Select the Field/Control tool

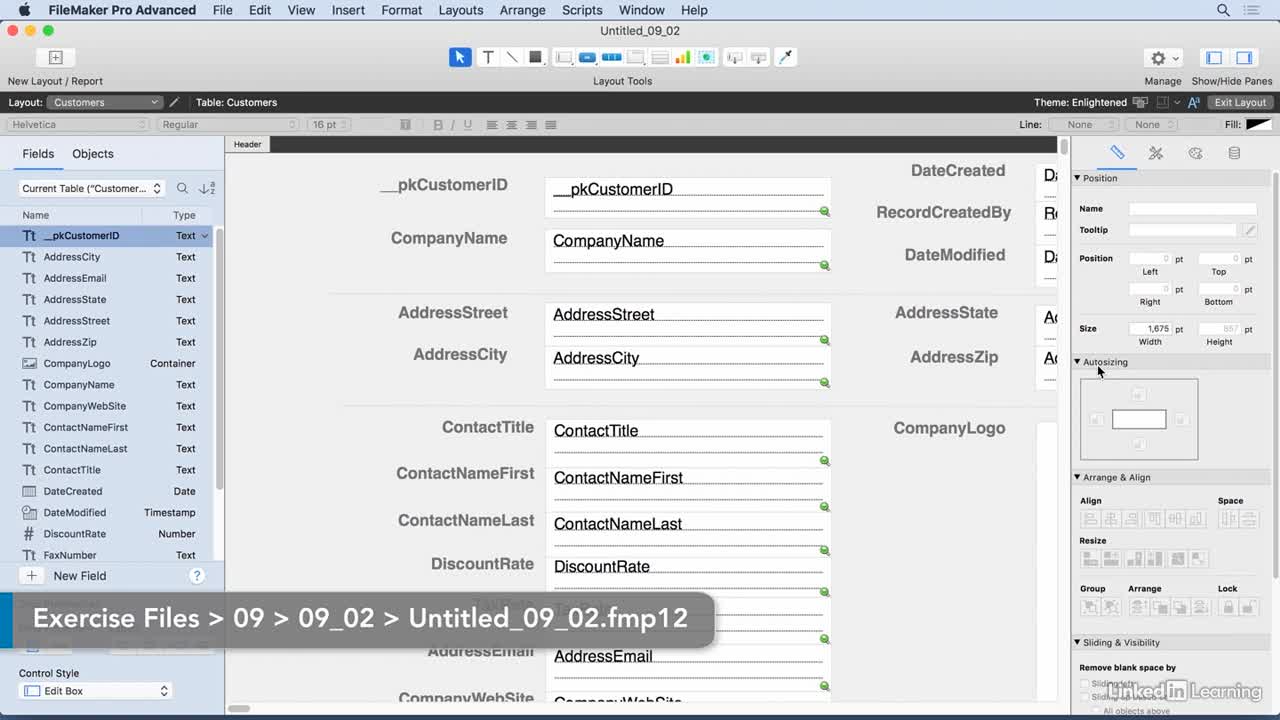coord(564,57)
